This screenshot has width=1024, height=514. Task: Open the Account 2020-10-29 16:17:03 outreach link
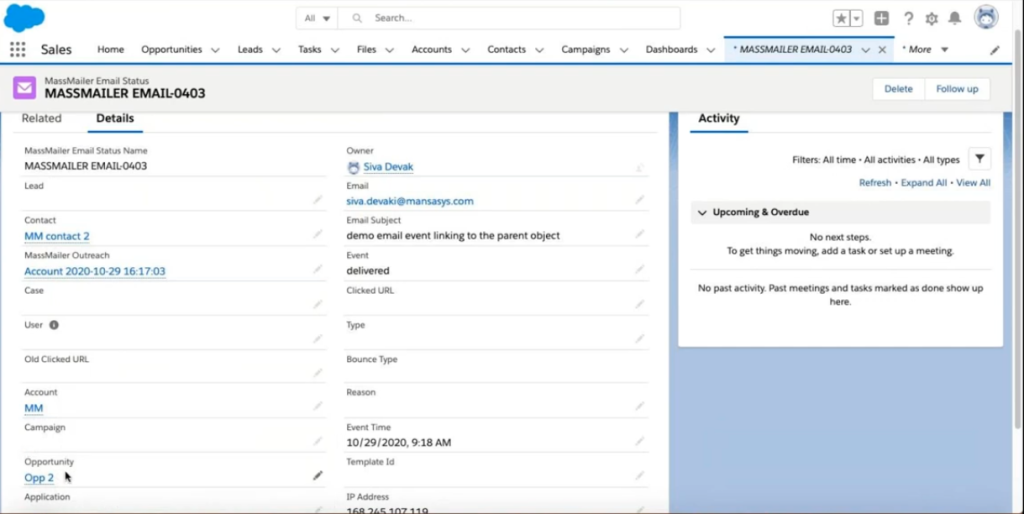pos(95,271)
